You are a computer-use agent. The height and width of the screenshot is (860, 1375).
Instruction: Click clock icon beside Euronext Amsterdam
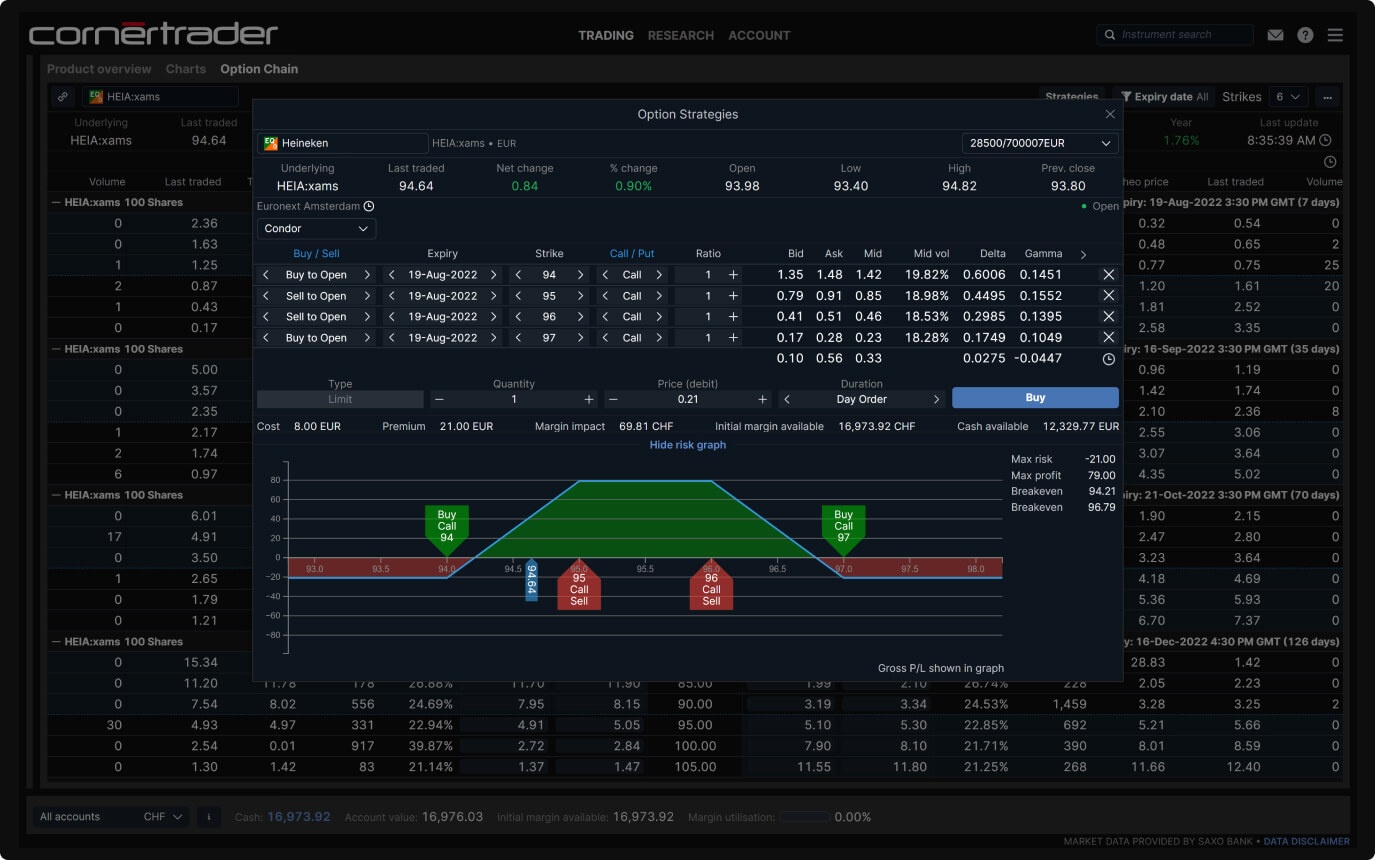pos(369,206)
